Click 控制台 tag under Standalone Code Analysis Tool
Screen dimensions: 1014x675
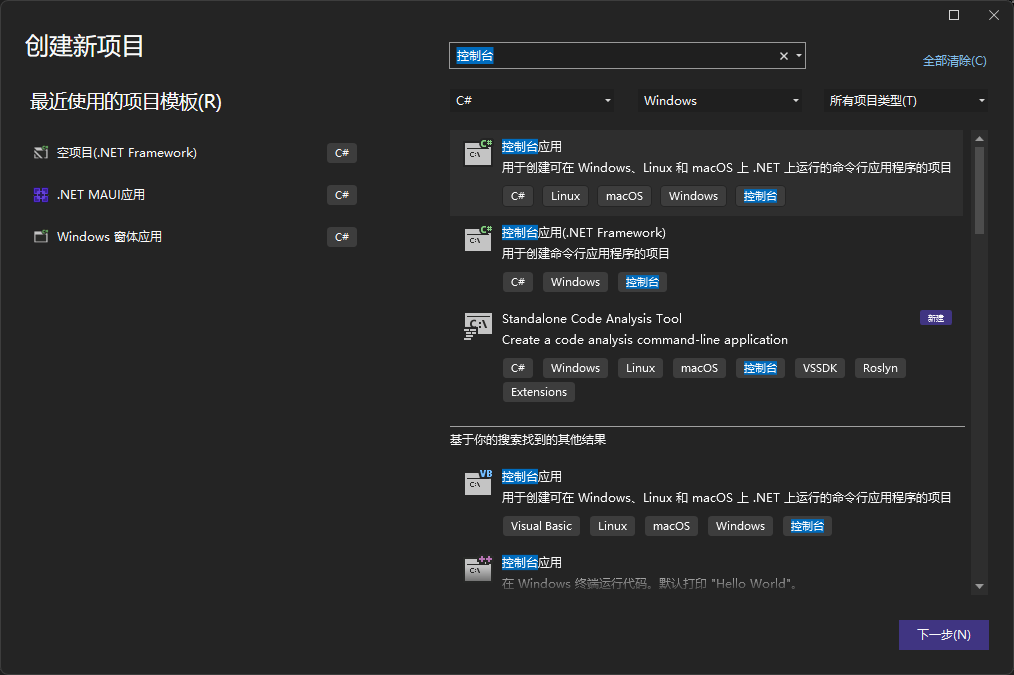pyautogui.click(x=760, y=368)
